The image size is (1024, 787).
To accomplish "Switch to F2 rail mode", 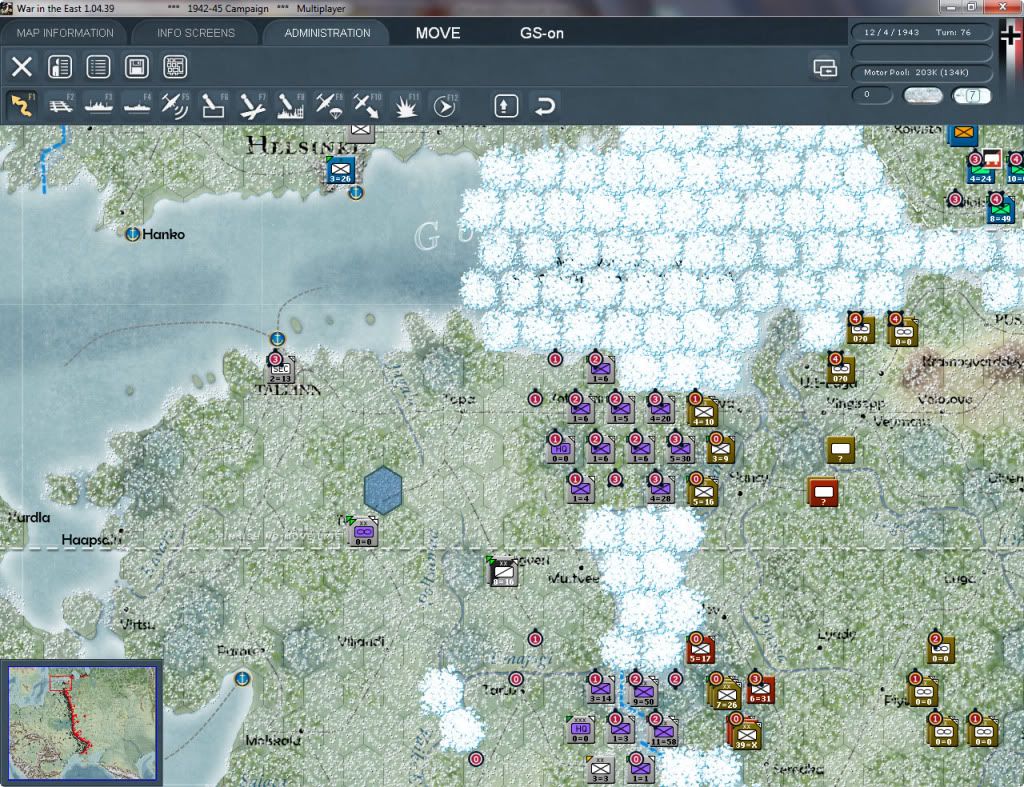I will coord(61,105).
